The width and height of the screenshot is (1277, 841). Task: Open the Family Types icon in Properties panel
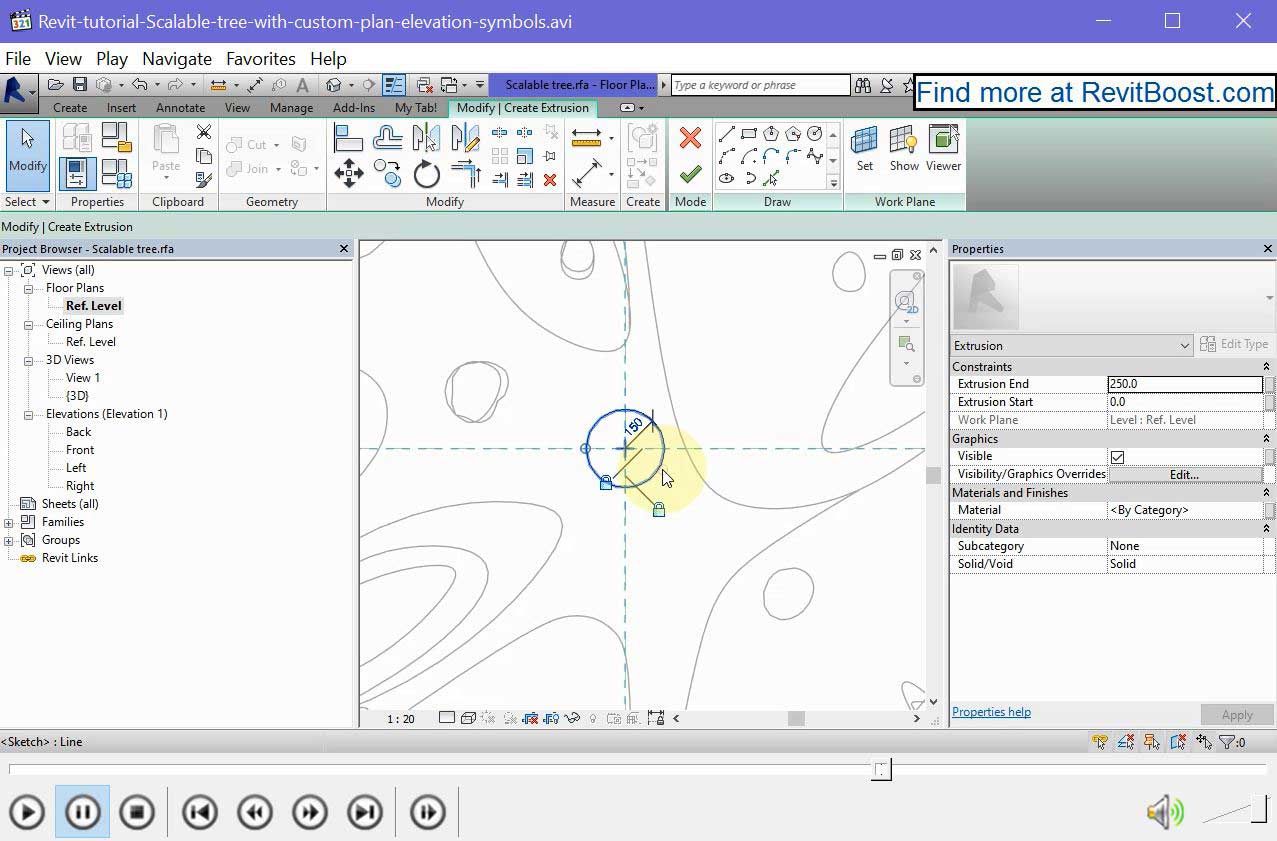pyautogui.click(x=116, y=174)
